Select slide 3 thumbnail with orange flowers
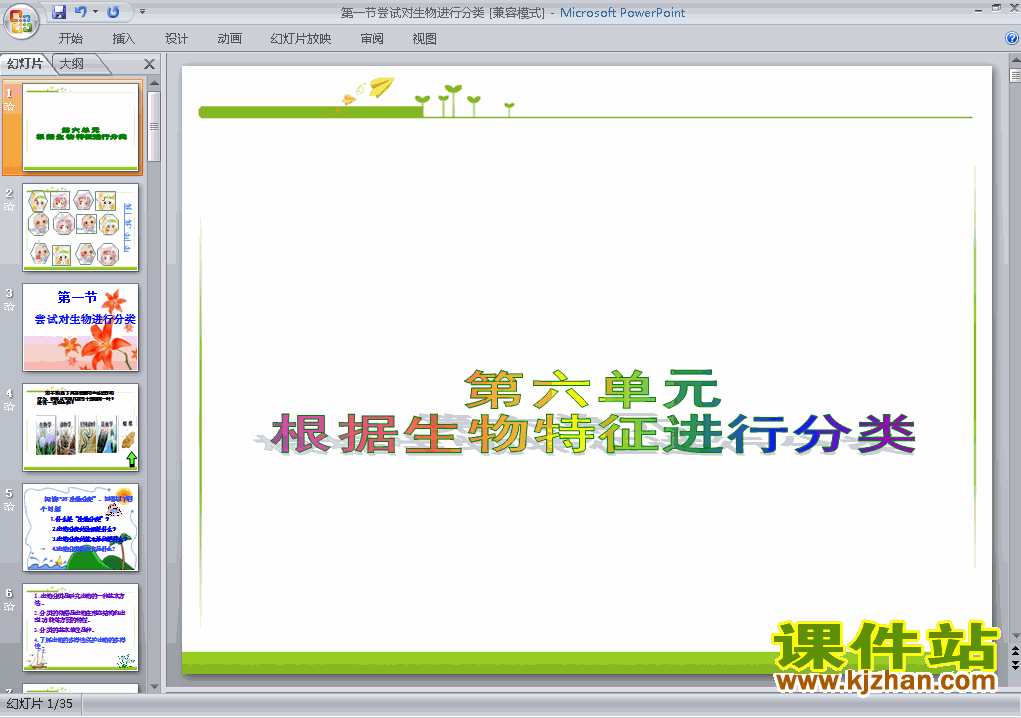Viewport: 1021px width, 718px height. [x=81, y=327]
